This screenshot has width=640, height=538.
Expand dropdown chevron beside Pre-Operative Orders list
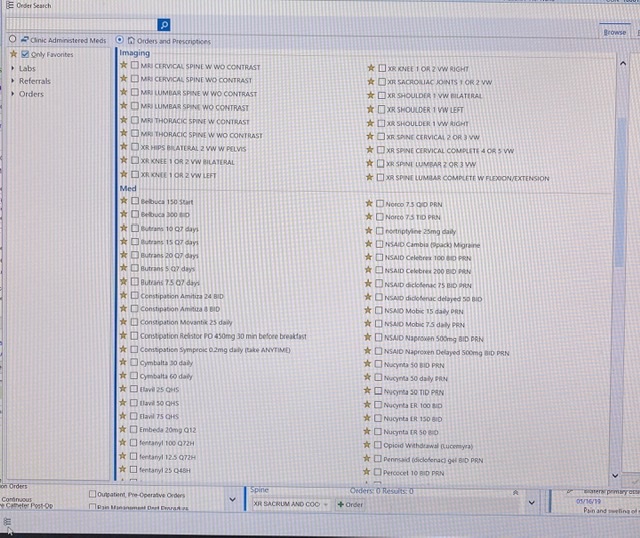pos(232,499)
